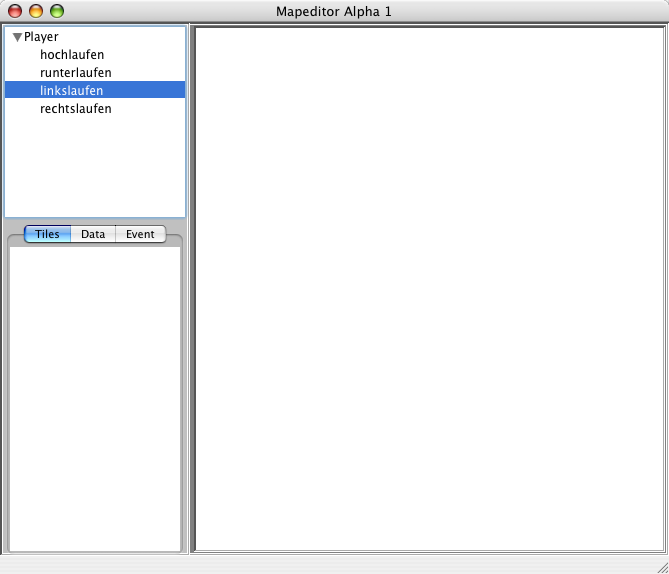Minimize window with the yellow button
The image size is (669, 574).
[x=35, y=11]
